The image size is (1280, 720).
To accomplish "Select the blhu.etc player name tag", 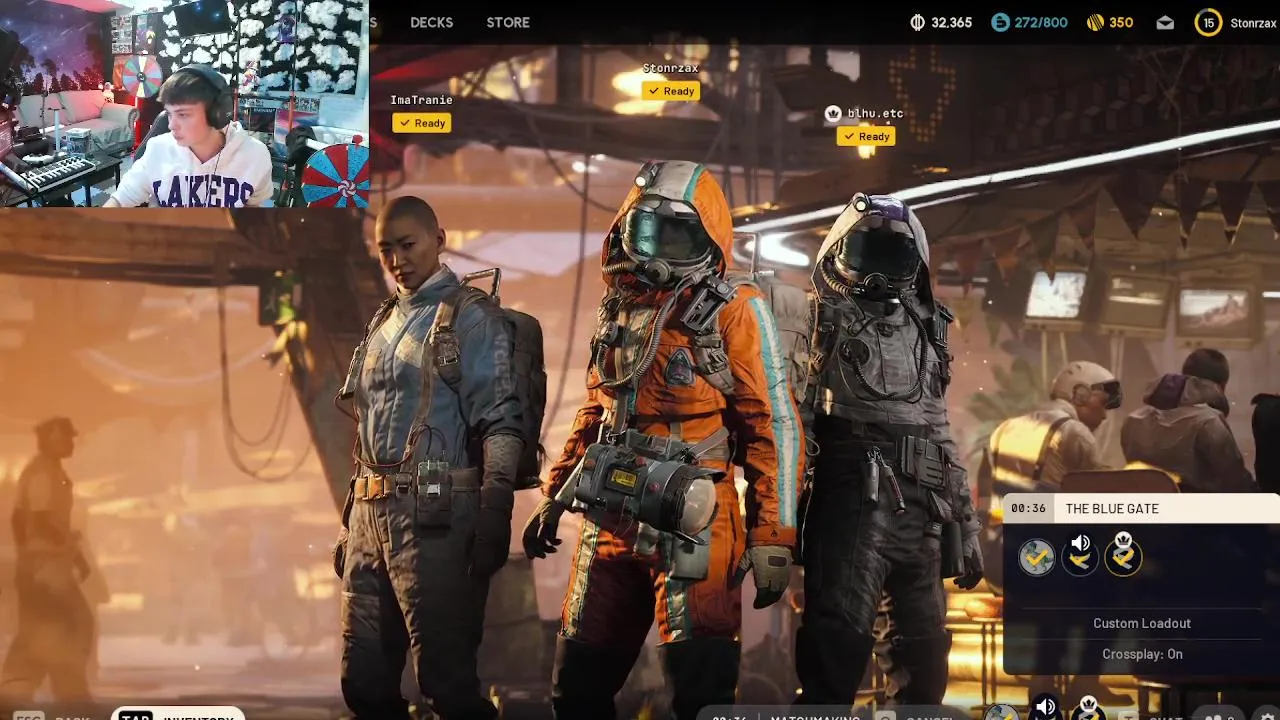I will (875, 114).
